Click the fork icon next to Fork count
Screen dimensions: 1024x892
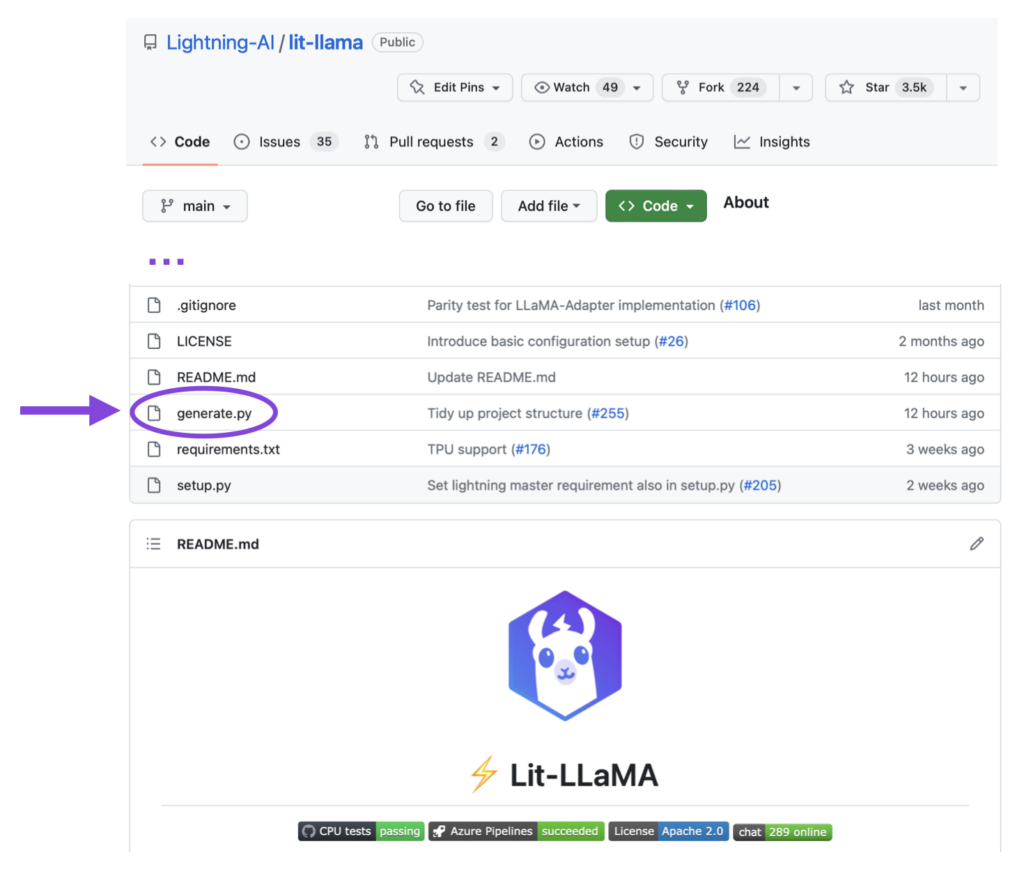[x=683, y=87]
